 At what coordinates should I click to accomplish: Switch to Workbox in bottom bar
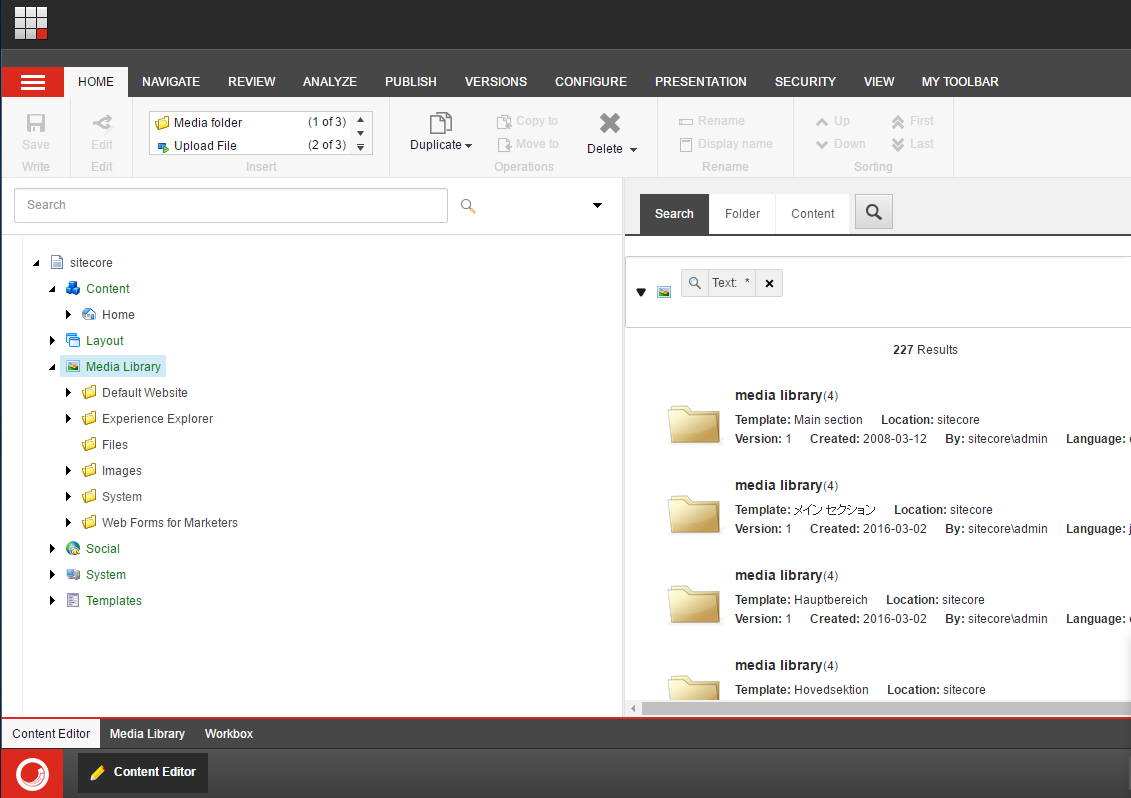(229, 734)
